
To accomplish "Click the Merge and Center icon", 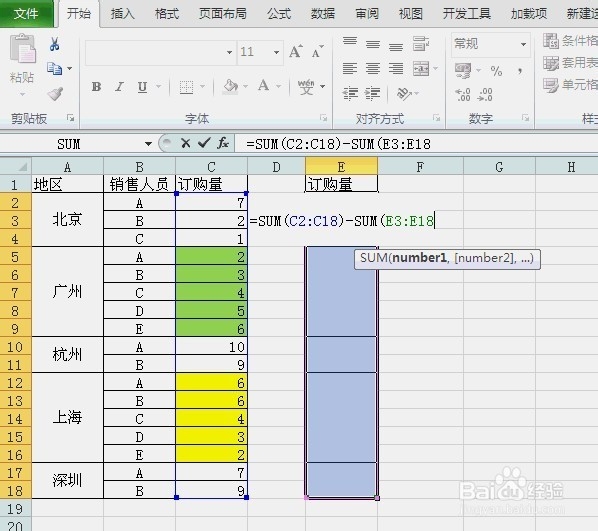I will (421, 69).
